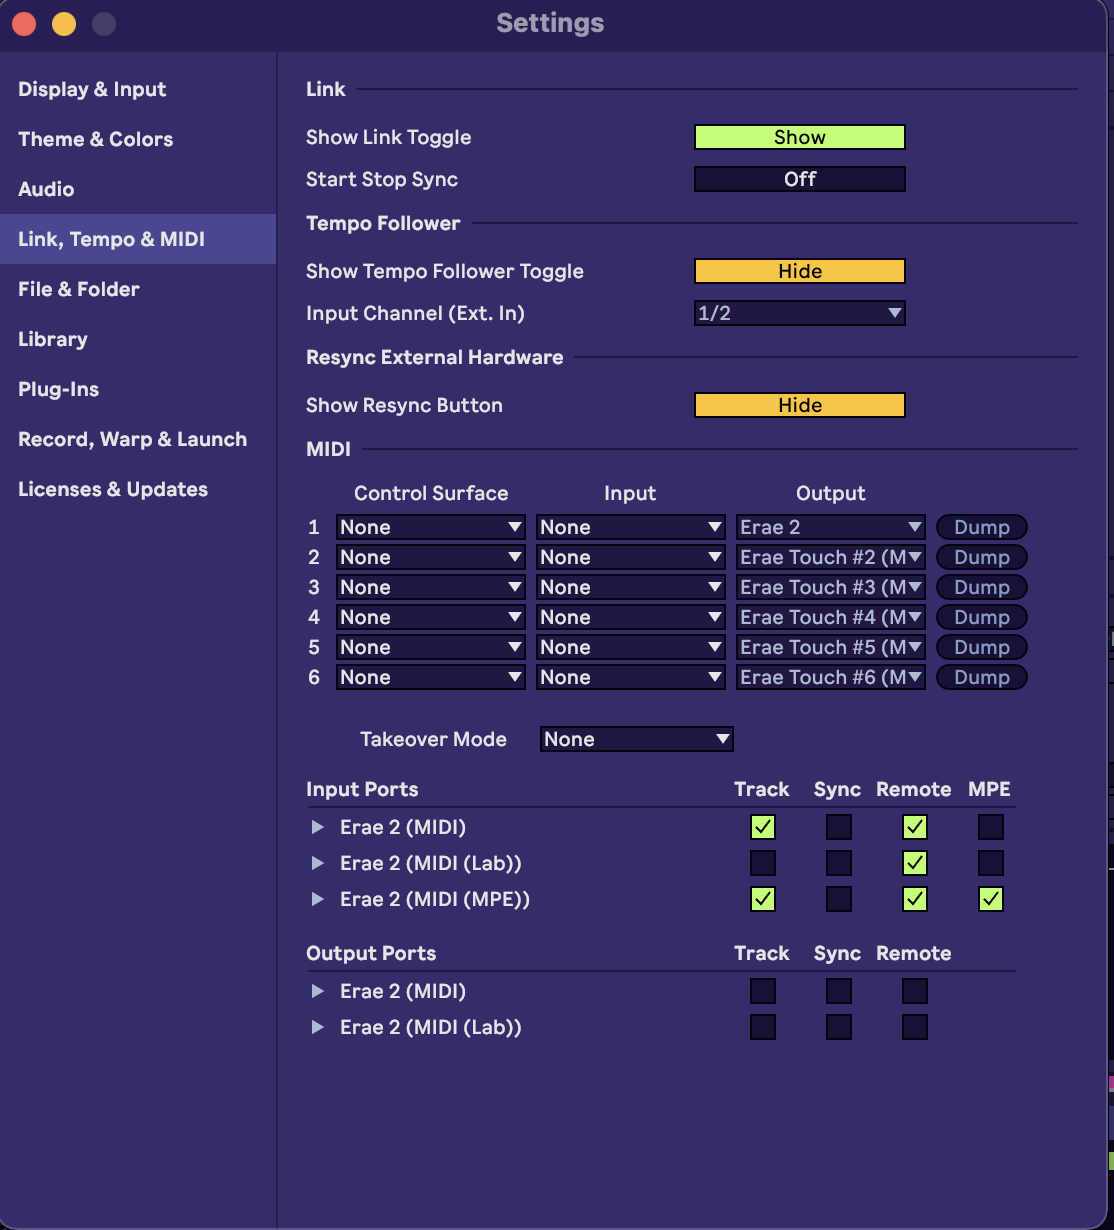Enable Track for Erae 2 (MIDI (Lab)) input
Viewport: 1114px width, 1230px height.
(x=763, y=863)
